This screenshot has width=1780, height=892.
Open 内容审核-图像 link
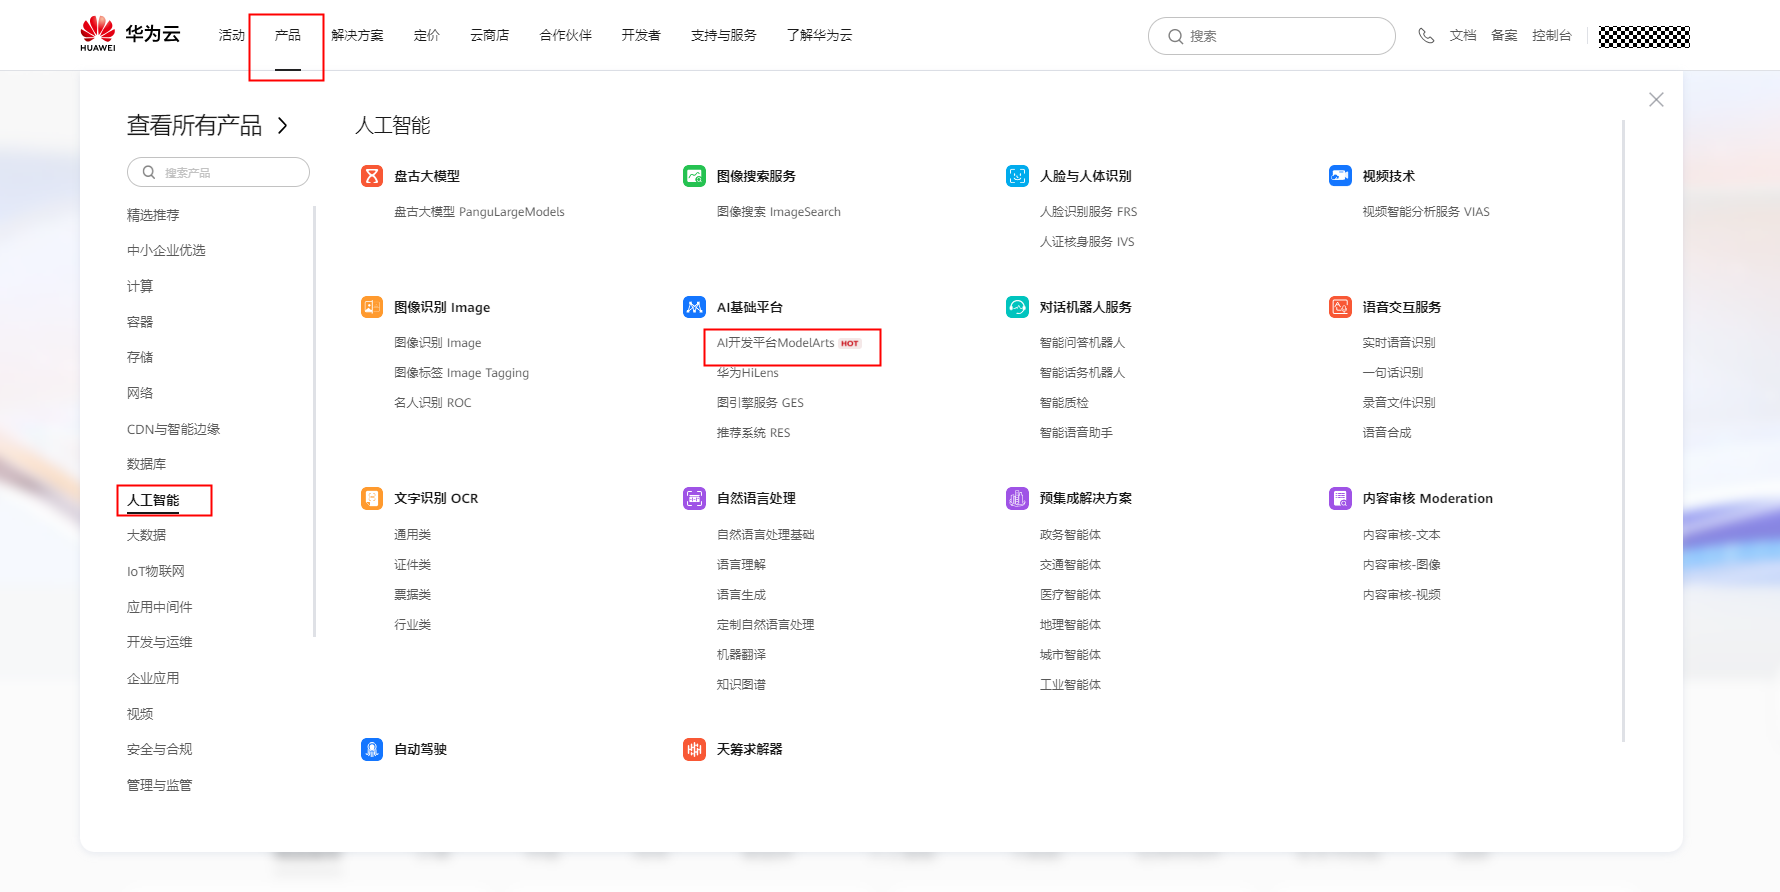(x=1401, y=565)
